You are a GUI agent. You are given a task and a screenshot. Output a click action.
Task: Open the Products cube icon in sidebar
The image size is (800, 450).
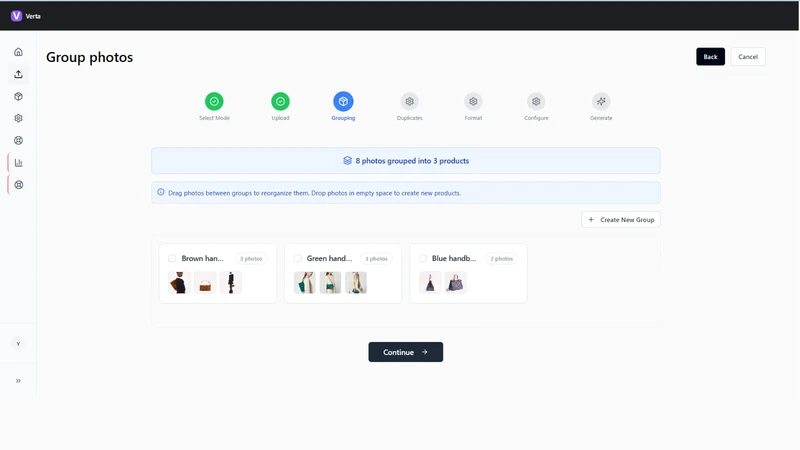pyautogui.click(x=18, y=96)
